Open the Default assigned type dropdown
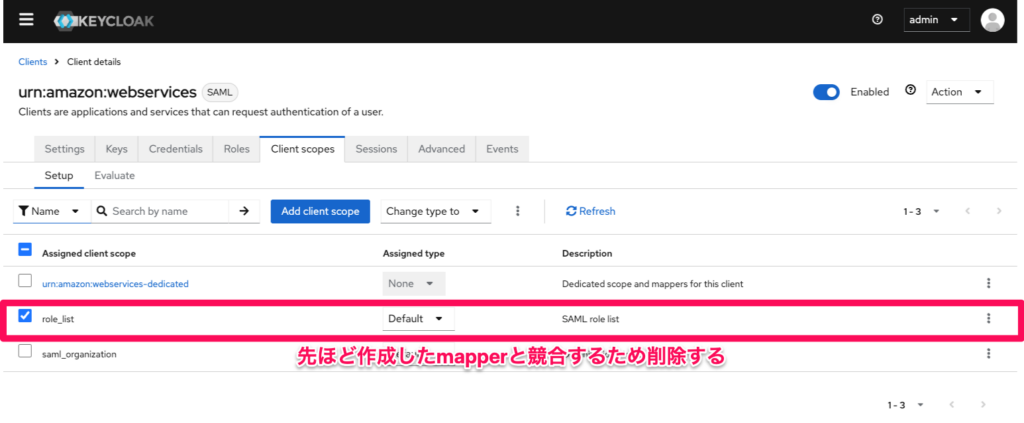 coord(417,318)
